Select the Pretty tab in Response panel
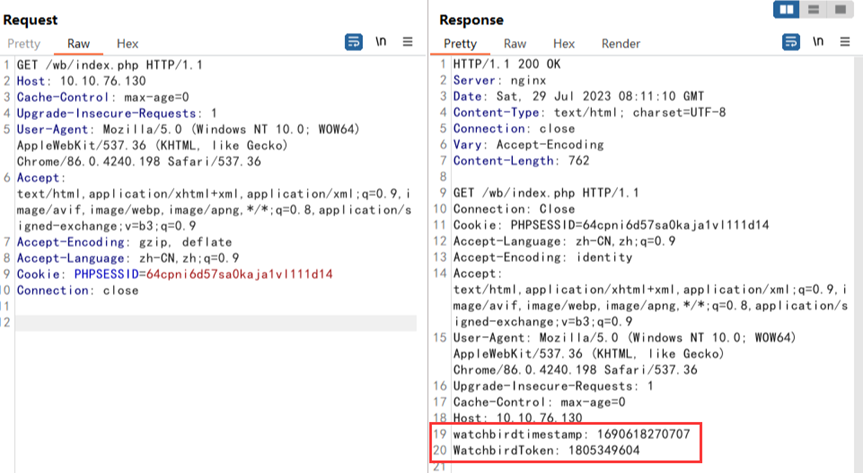The width and height of the screenshot is (863, 473). [x=460, y=44]
